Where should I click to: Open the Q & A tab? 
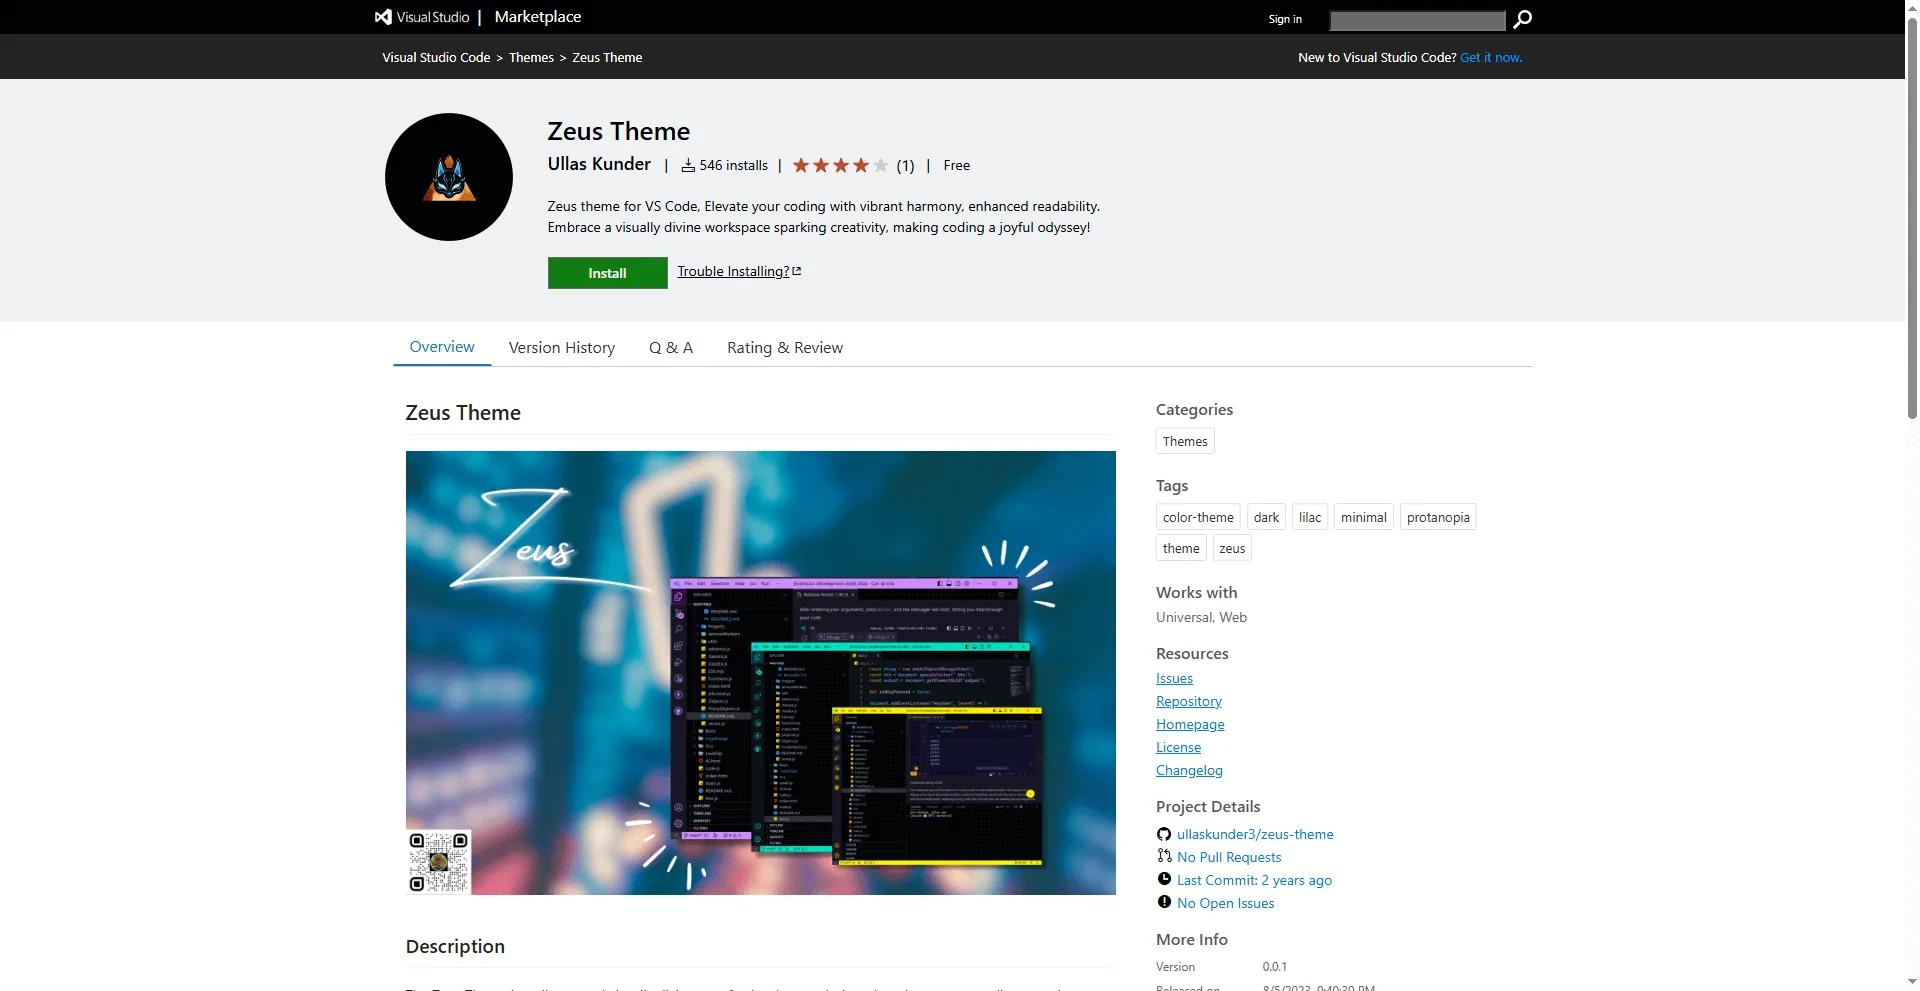tap(670, 348)
